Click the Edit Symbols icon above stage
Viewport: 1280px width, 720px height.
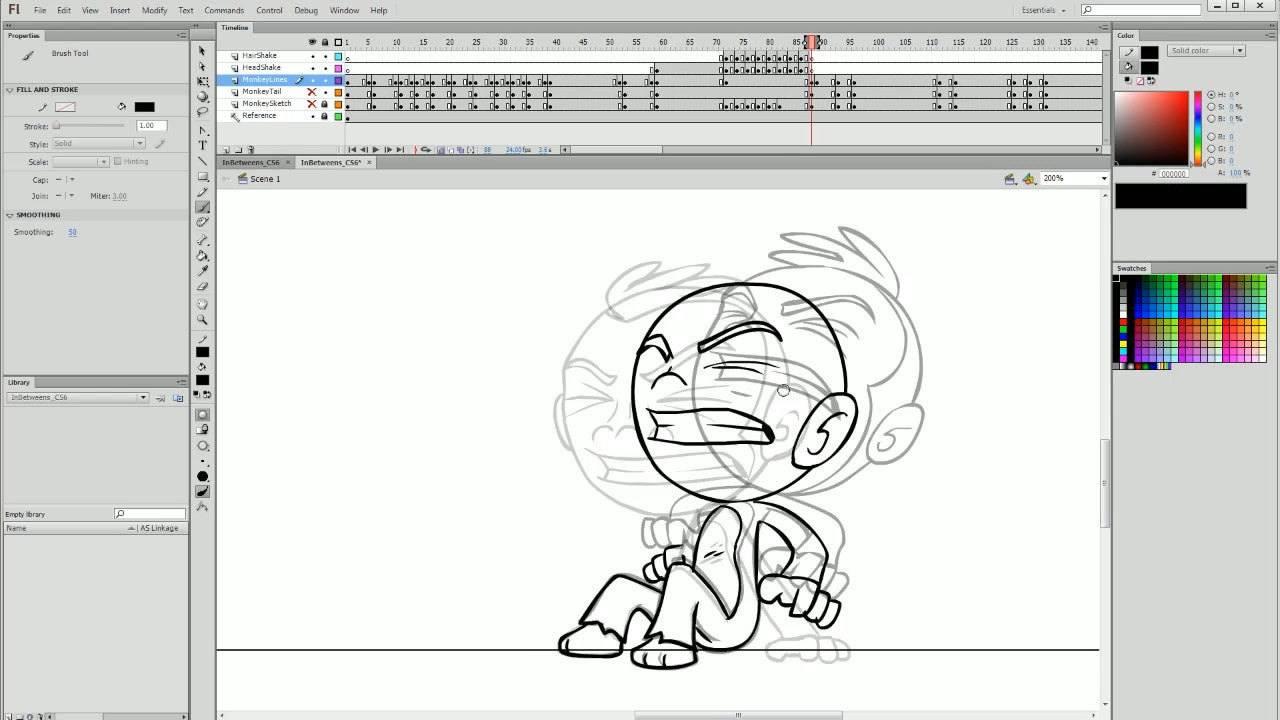[1029, 179]
